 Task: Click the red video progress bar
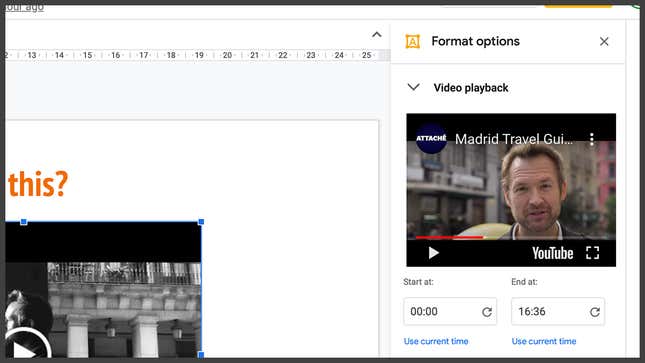tap(450, 237)
